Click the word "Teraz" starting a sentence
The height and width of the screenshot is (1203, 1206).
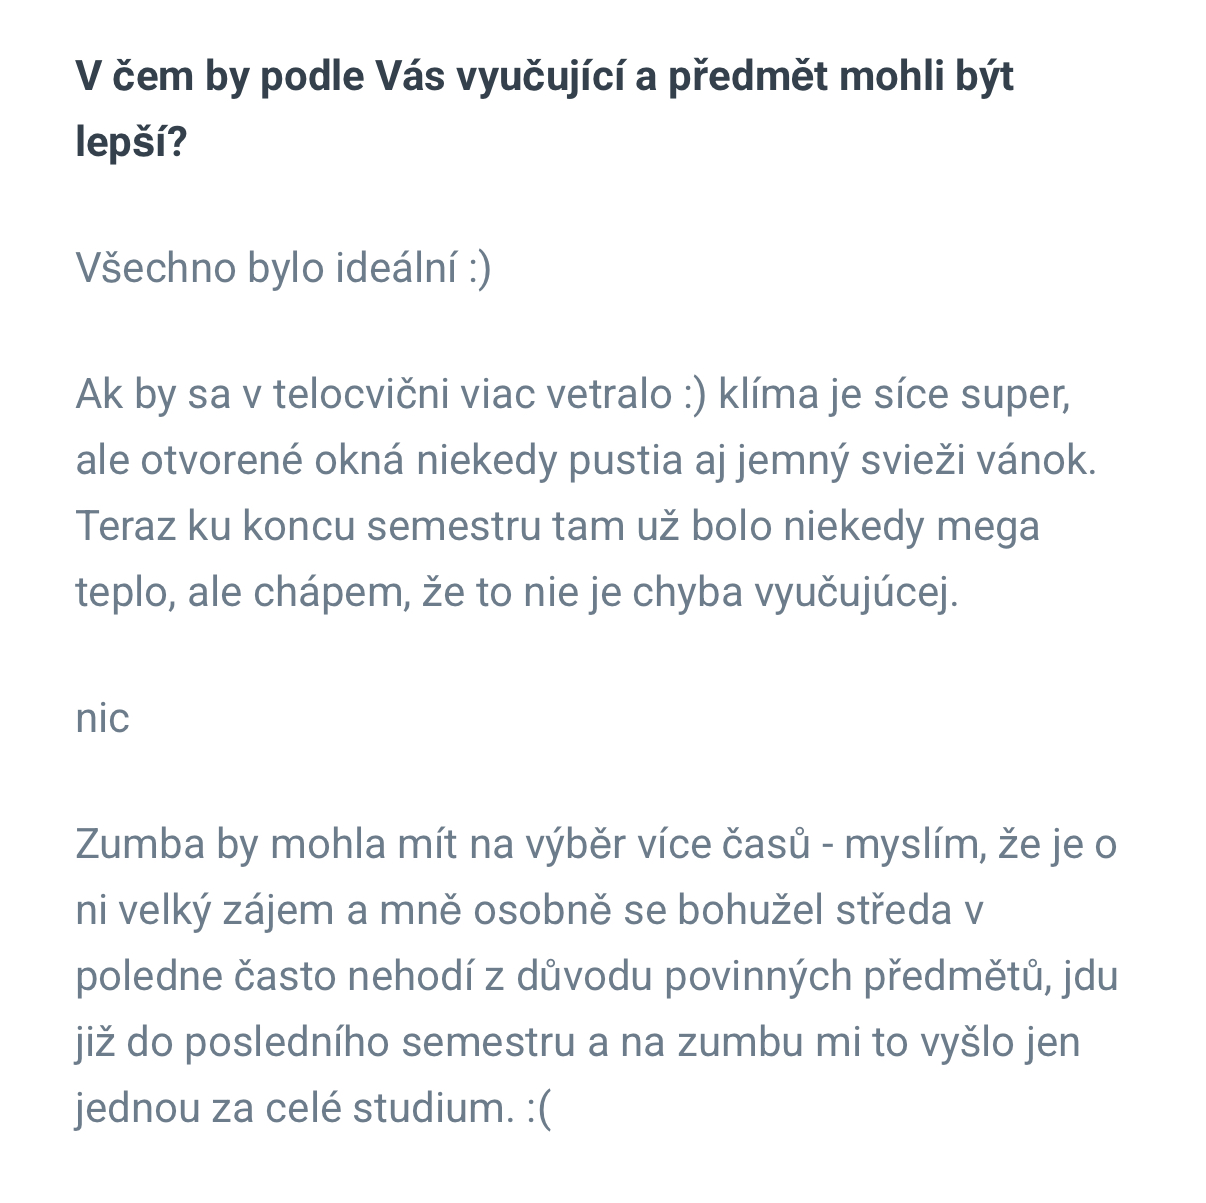125,527
